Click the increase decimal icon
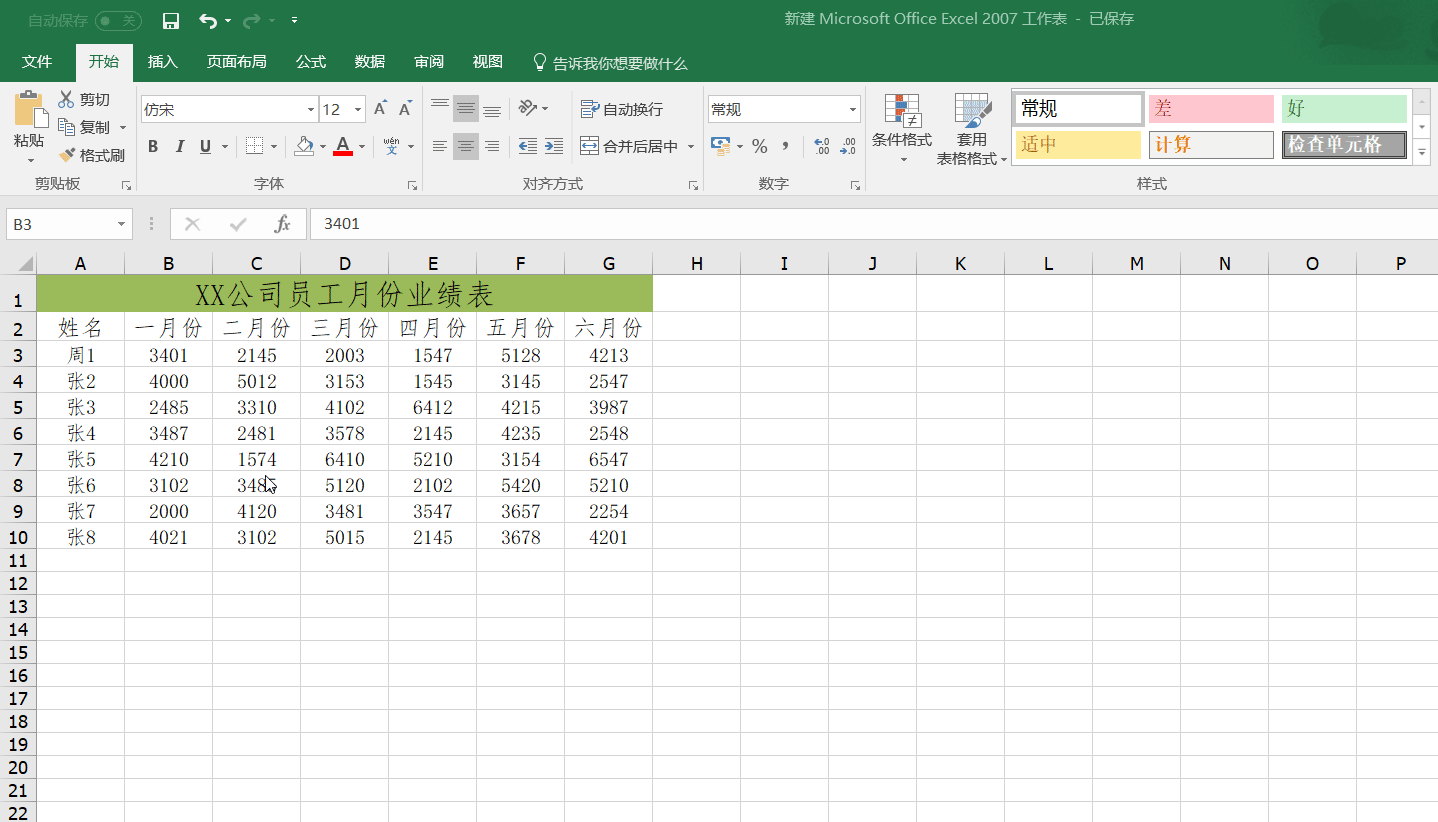Image resolution: width=1438 pixels, height=822 pixels. pos(822,146)
